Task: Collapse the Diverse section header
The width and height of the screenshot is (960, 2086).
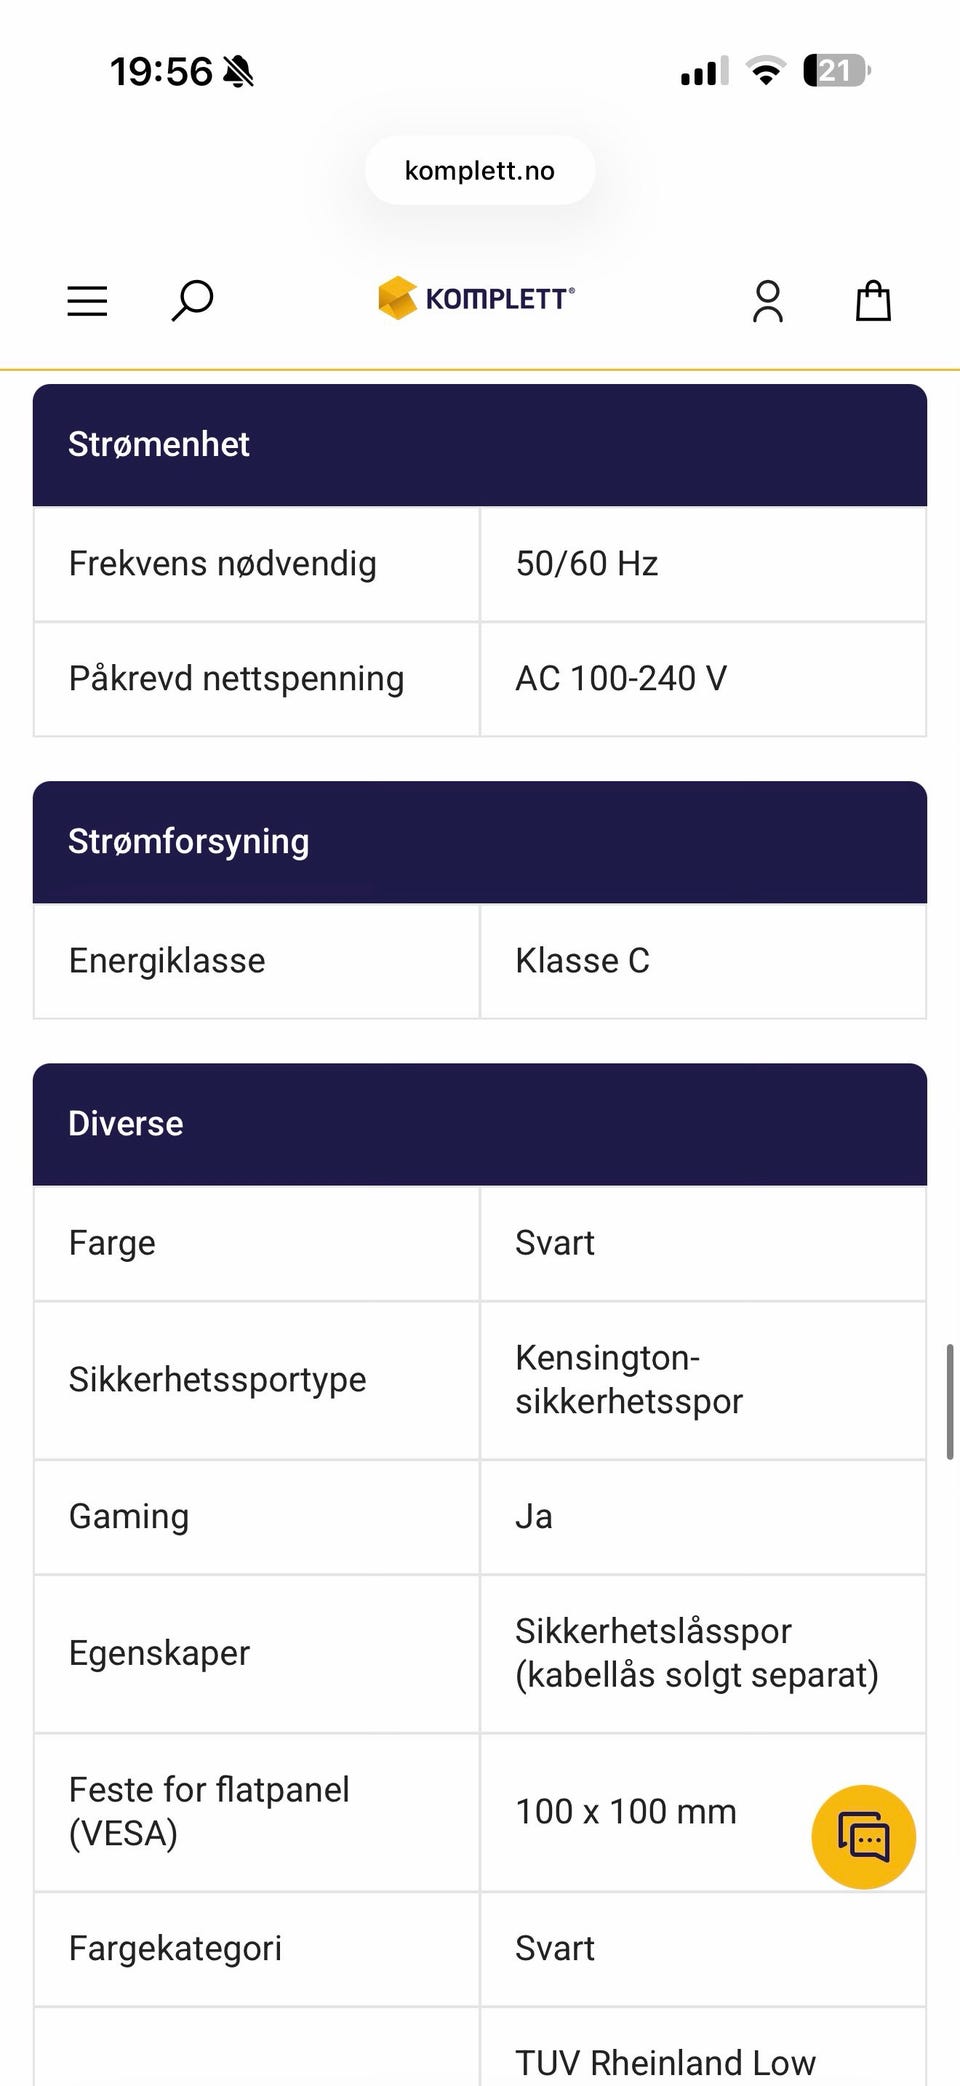Action: pyautogui.click(x=480, y=1124)
